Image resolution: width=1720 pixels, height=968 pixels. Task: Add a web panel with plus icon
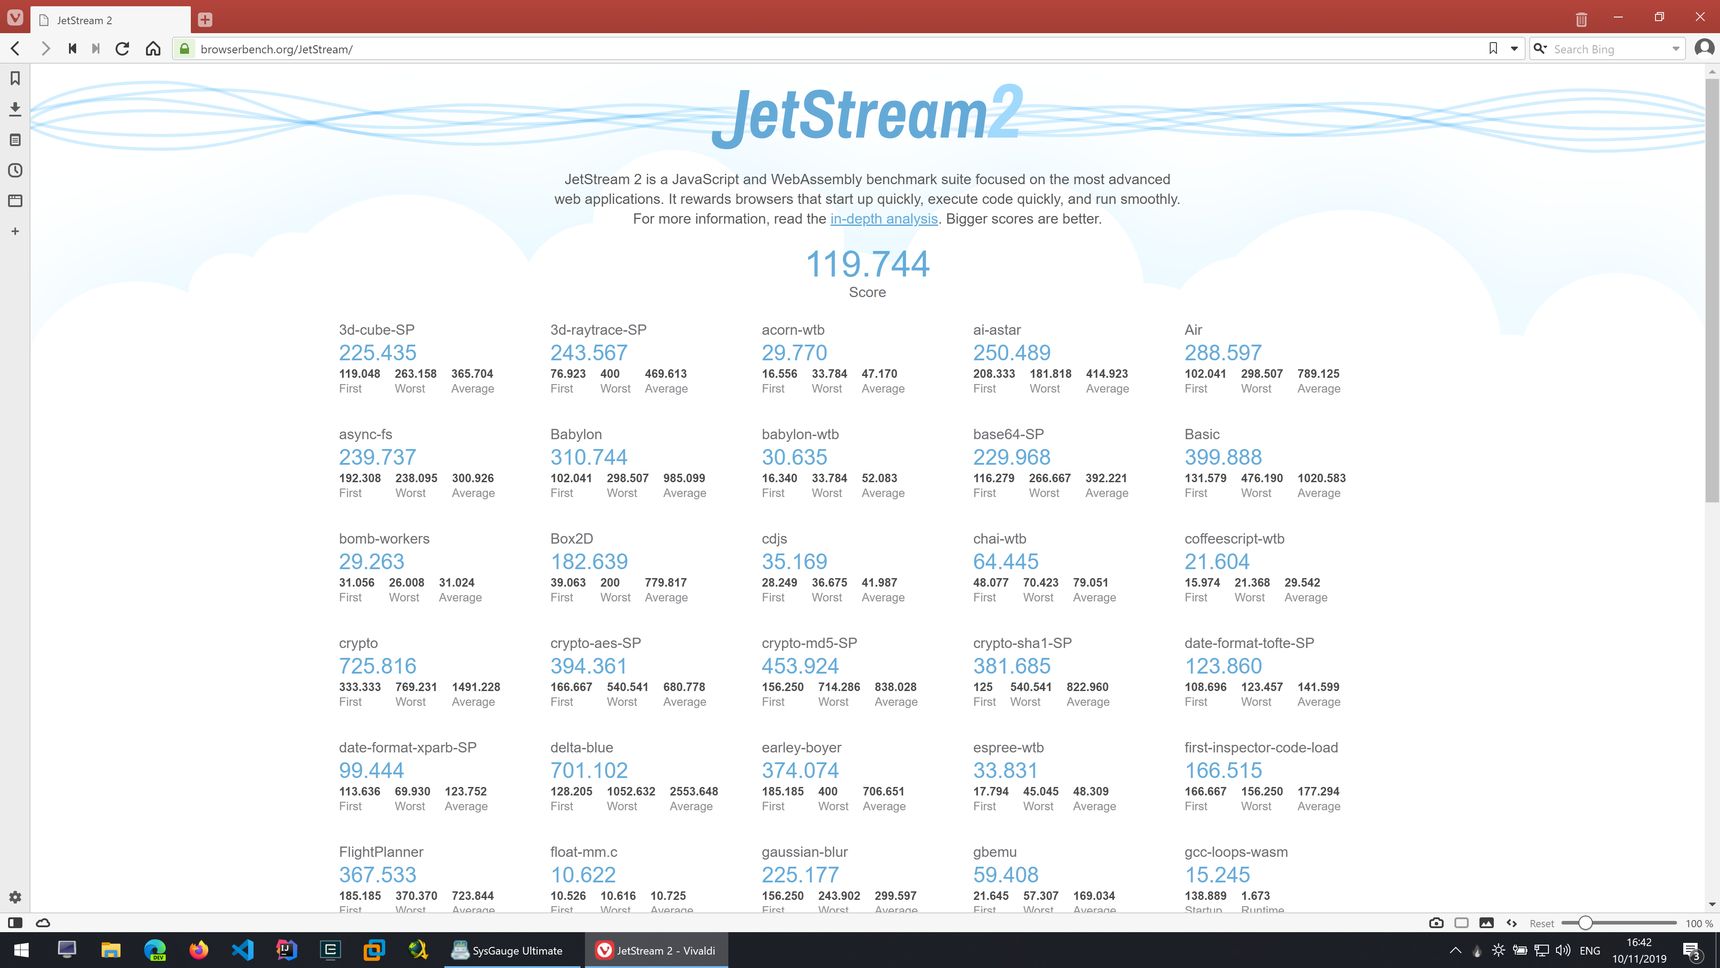tap(15, 231)
